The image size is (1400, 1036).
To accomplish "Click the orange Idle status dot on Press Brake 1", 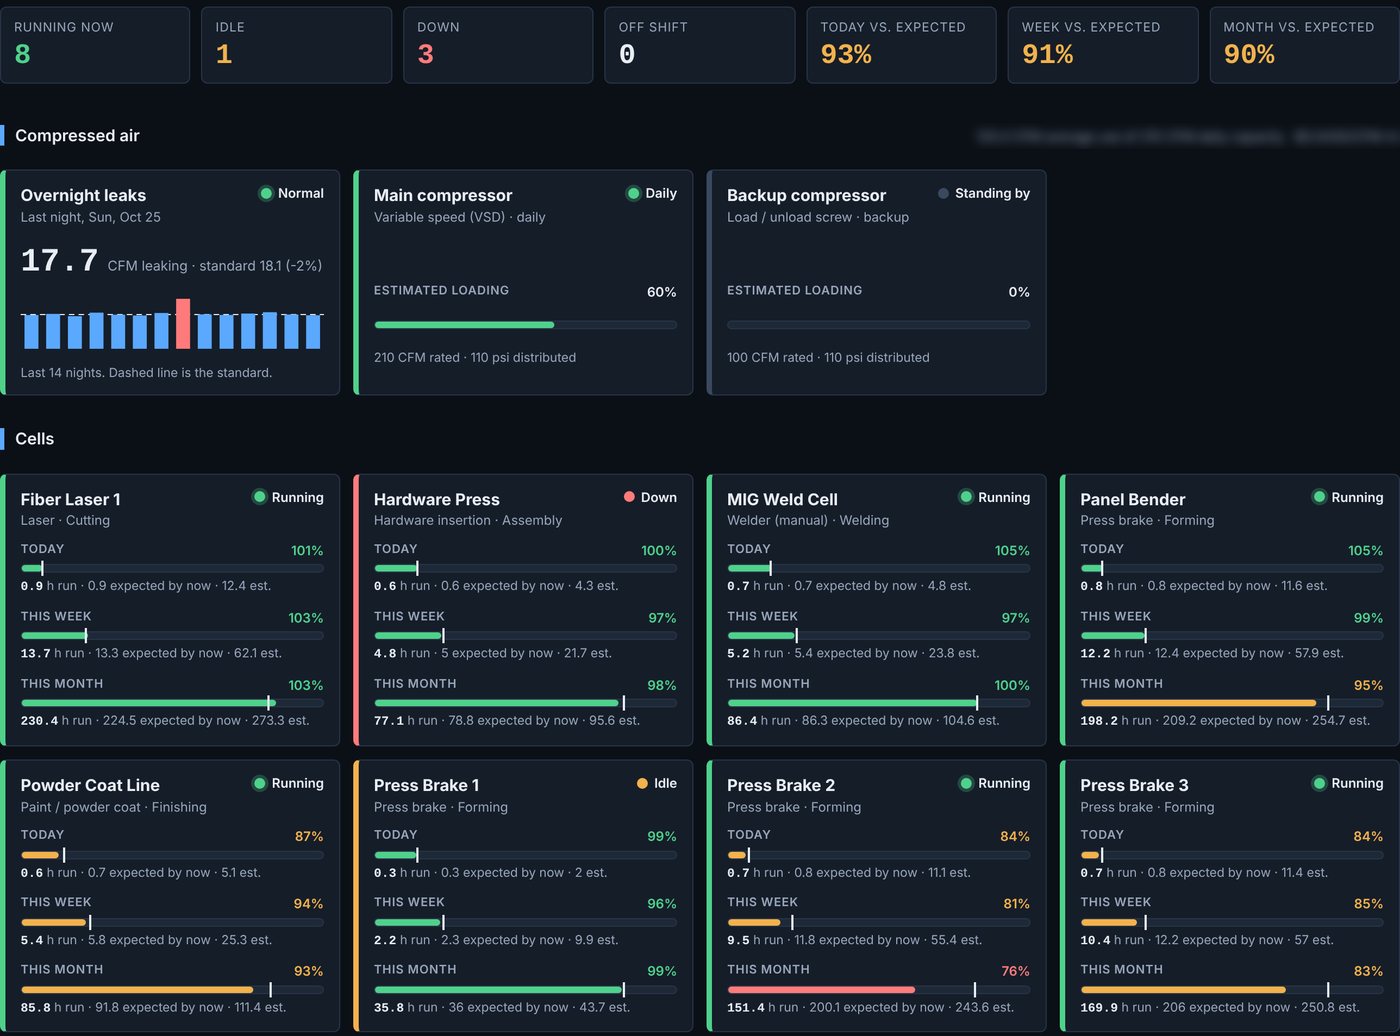I will 642,784.
